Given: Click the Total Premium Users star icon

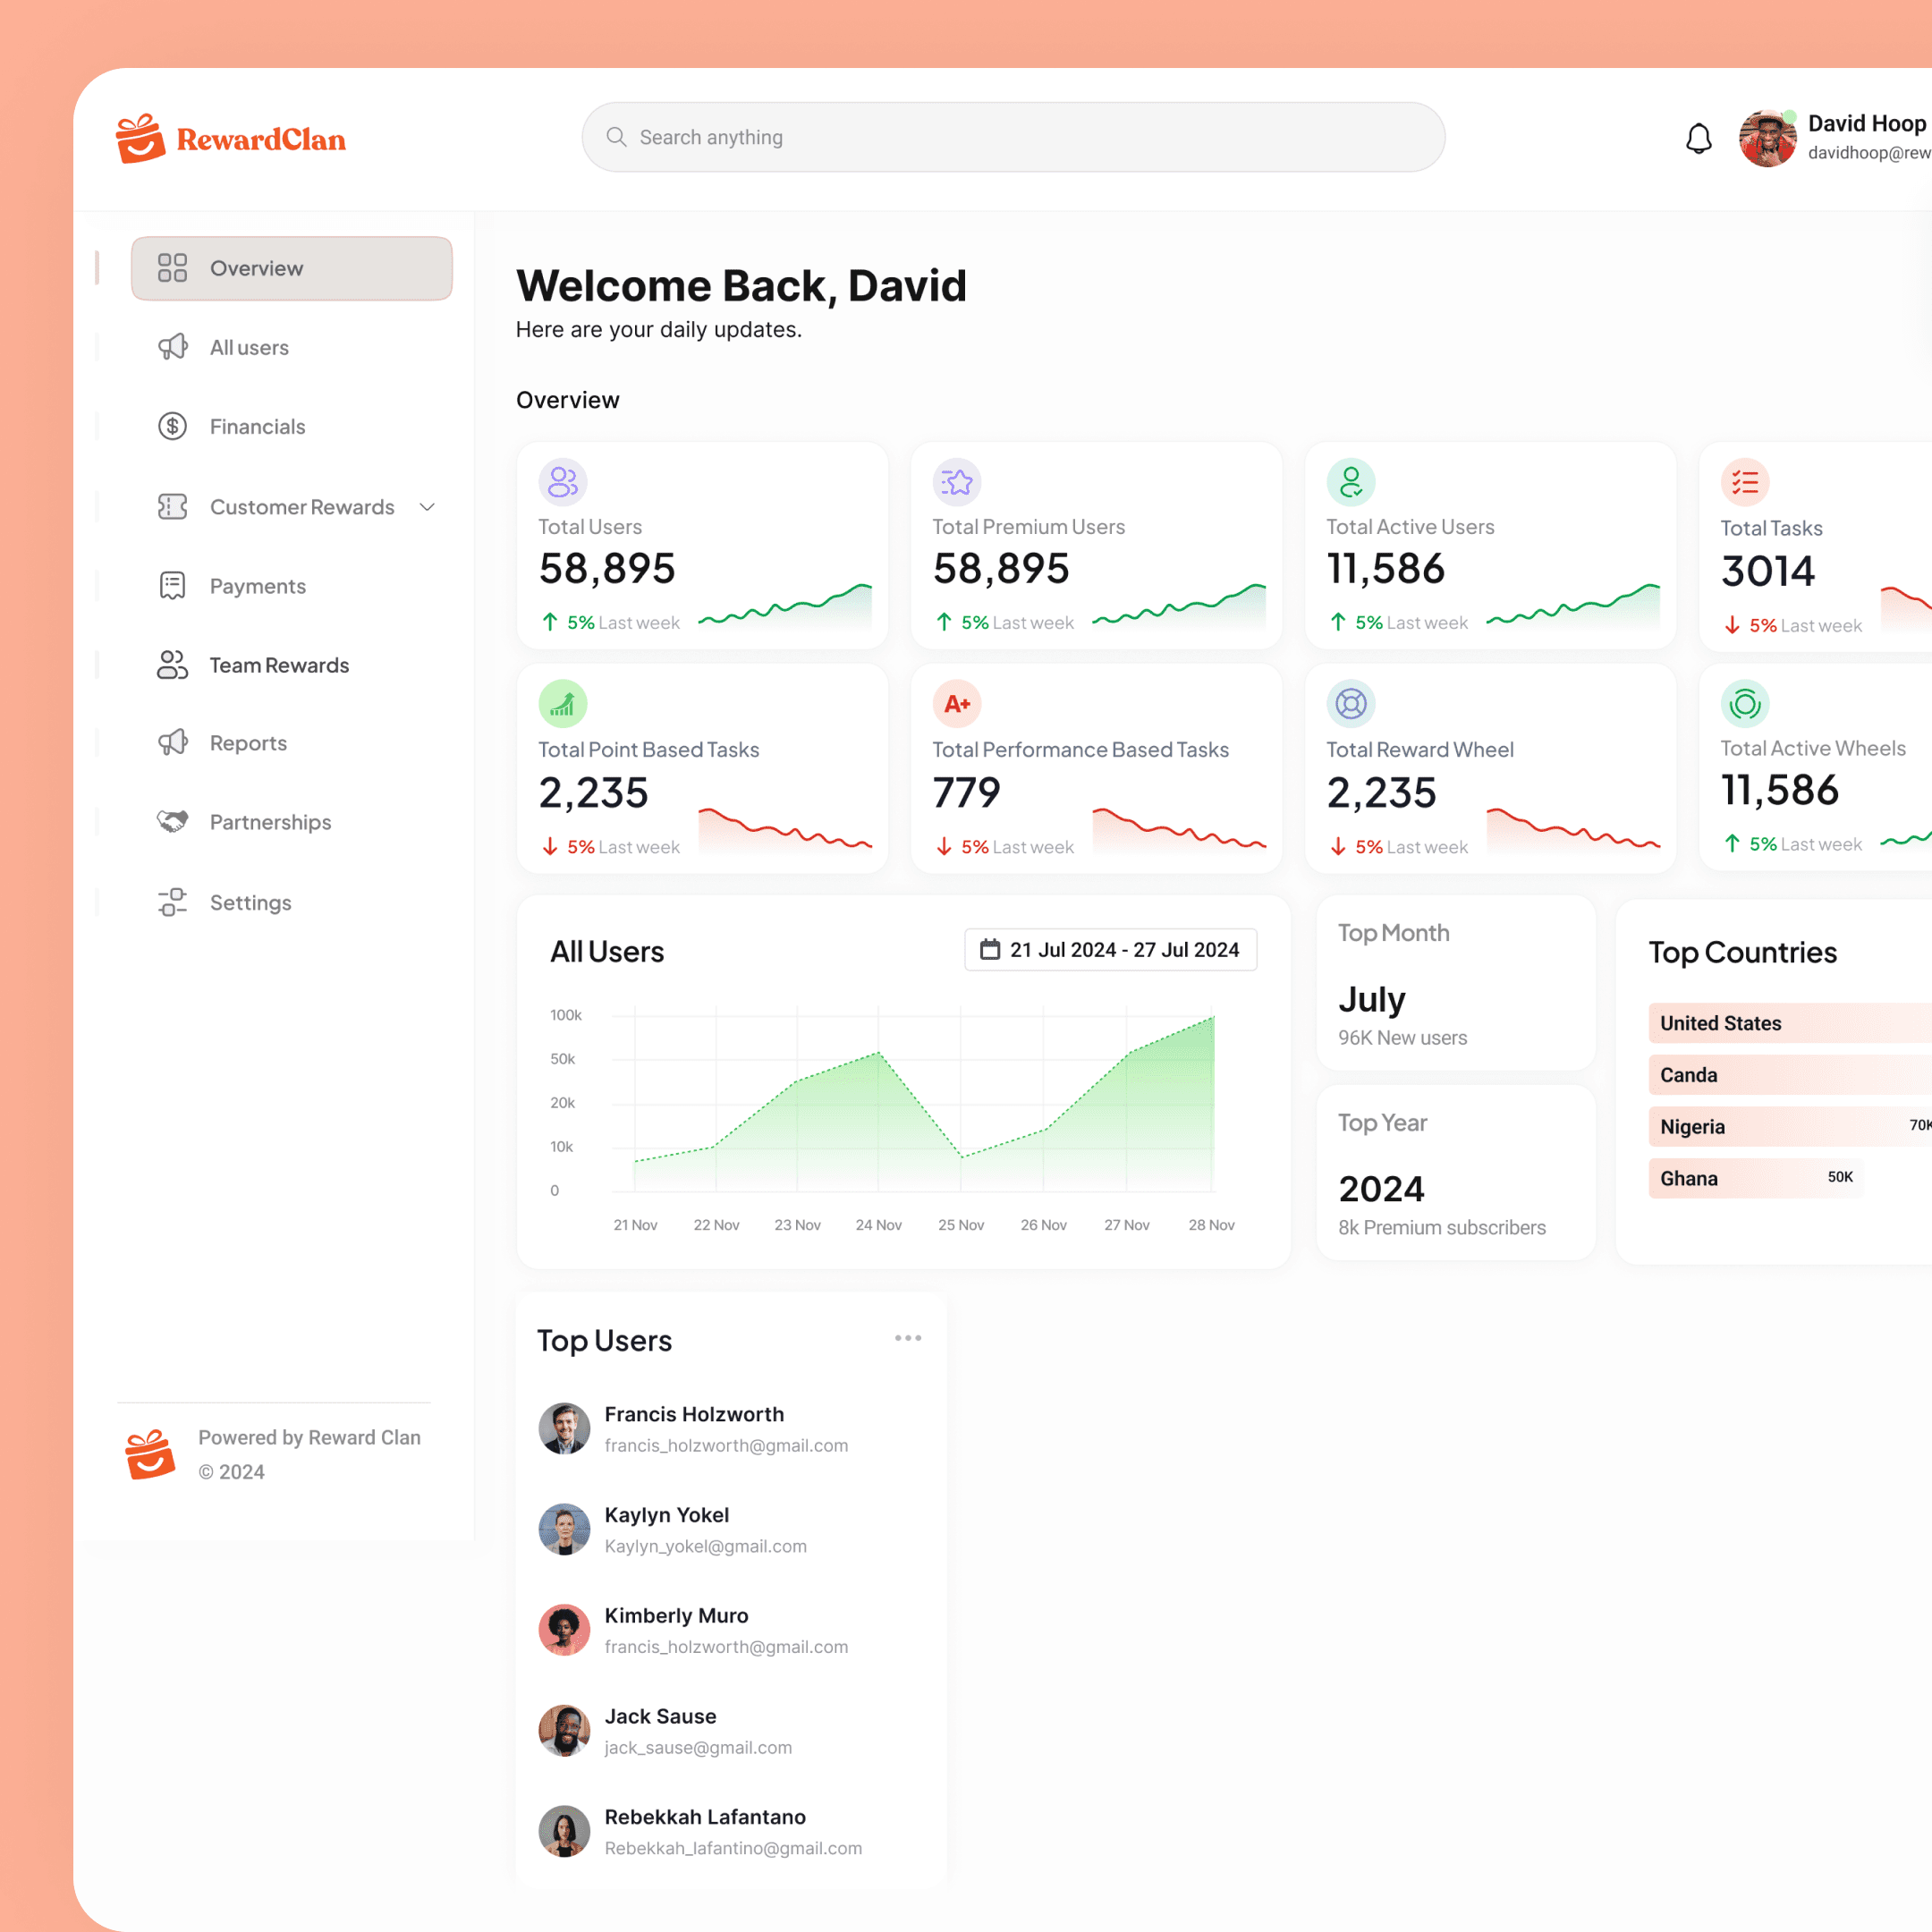Looking at the screenshot, I should [956, 482].
